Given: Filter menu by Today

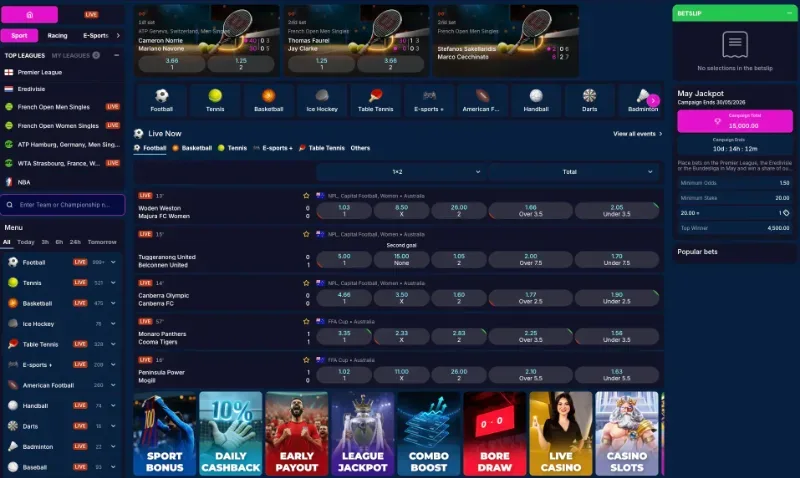Looking at the screenshot, I should [x=26, y=242].
